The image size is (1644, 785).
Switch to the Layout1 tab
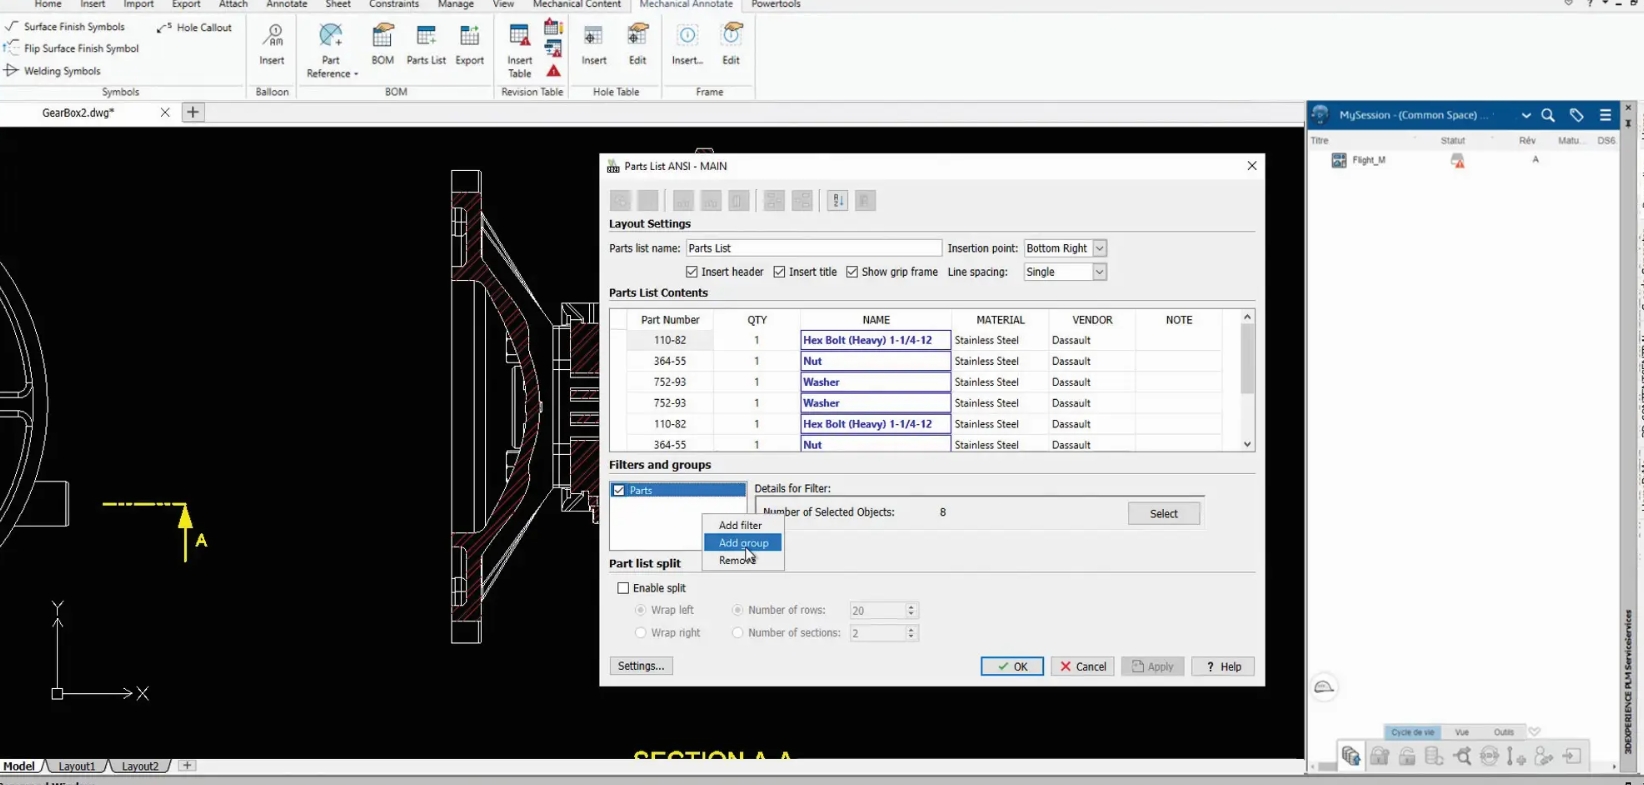click(x=77, y=766)
